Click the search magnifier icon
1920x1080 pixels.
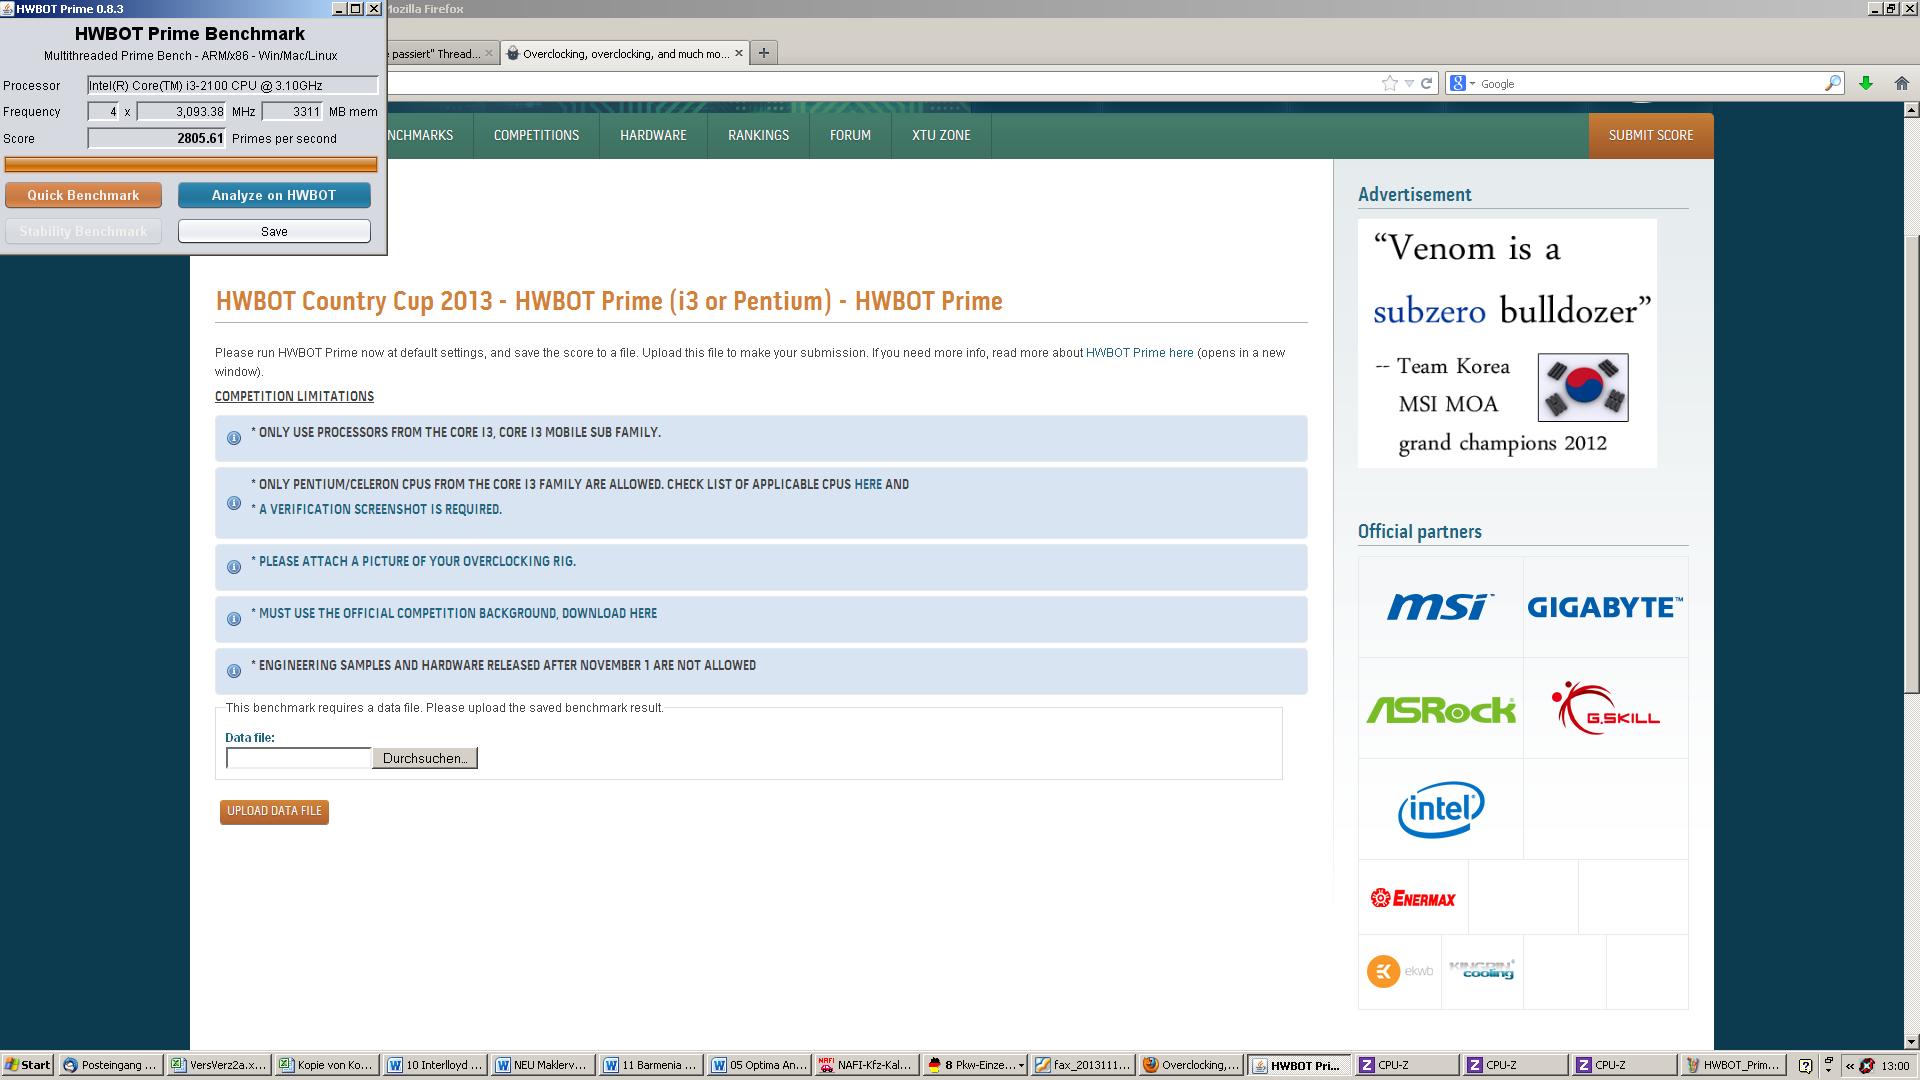click(x=1833, y=83)
